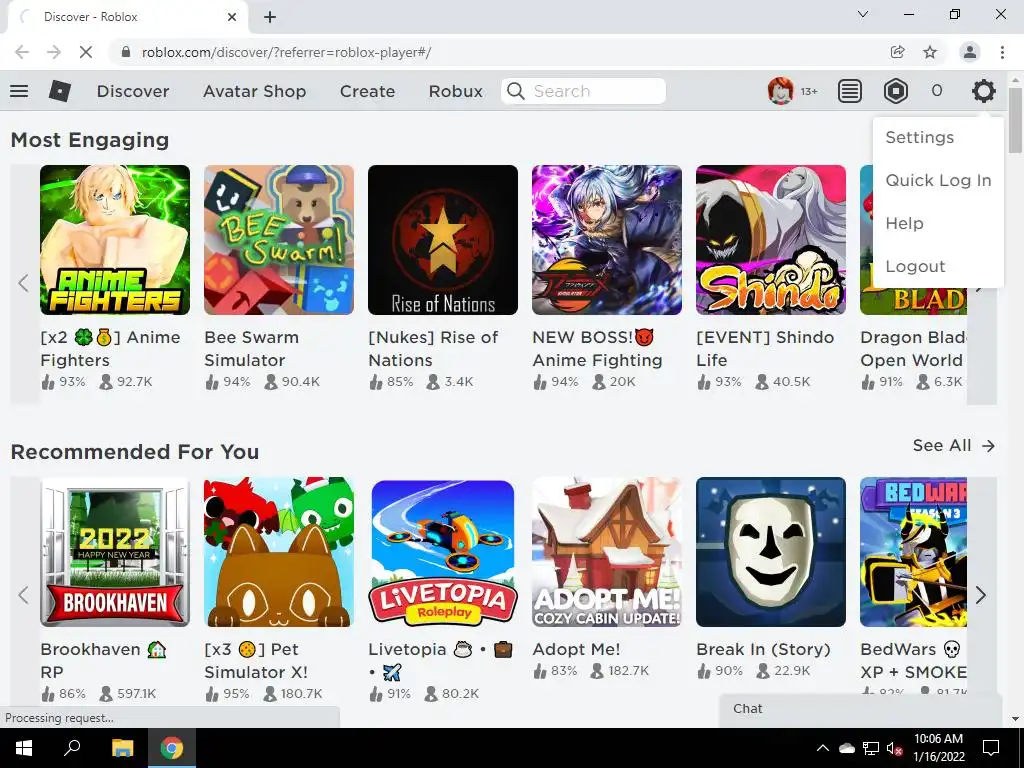This screenshot has width=1024, height=768.
Task: Open Windows Start menu
Action: tap(24, 748)
